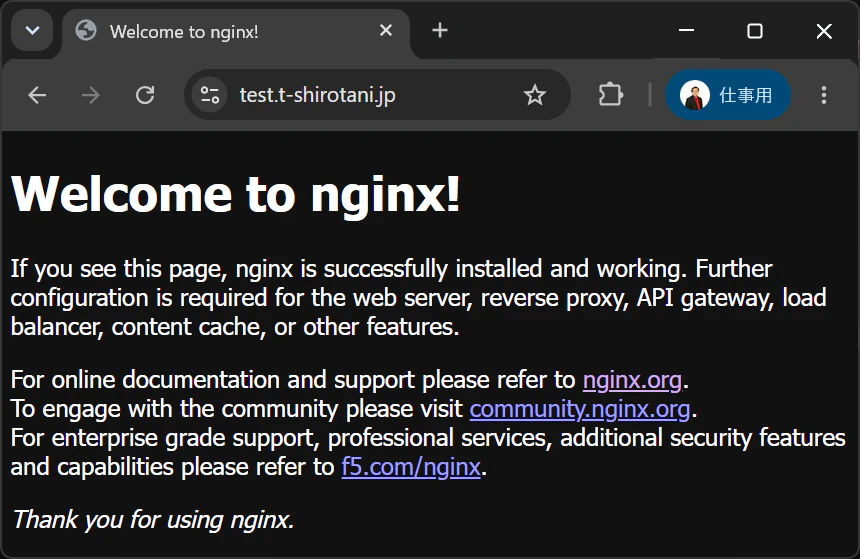Screen dimensions: 860x559
Task: Close the Welcome to nginx! tab
Action: 386,30
